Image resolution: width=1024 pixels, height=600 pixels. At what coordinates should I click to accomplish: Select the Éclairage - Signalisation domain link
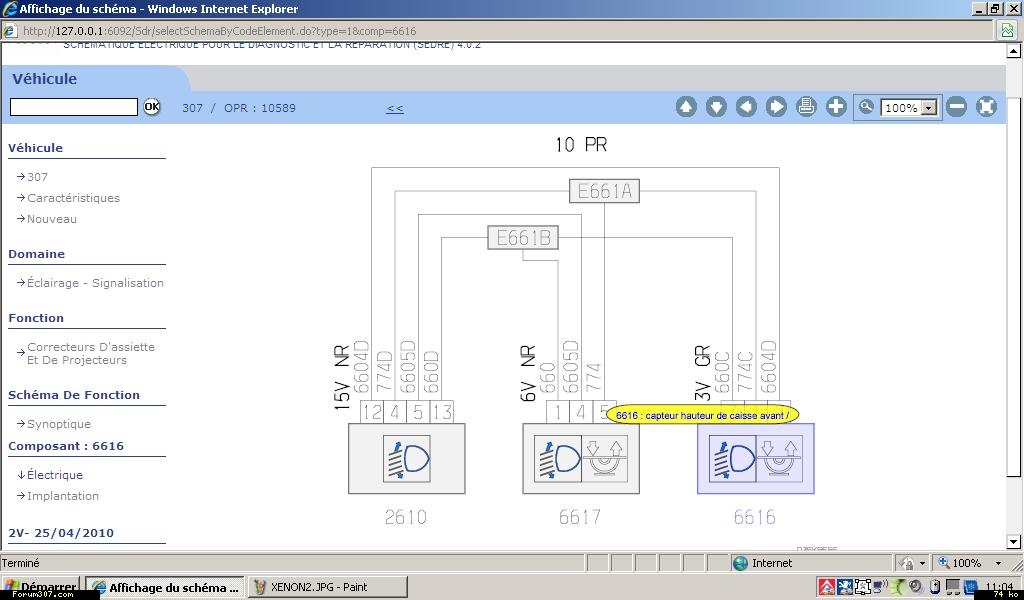pyautogui.click(x=95, y=283)
